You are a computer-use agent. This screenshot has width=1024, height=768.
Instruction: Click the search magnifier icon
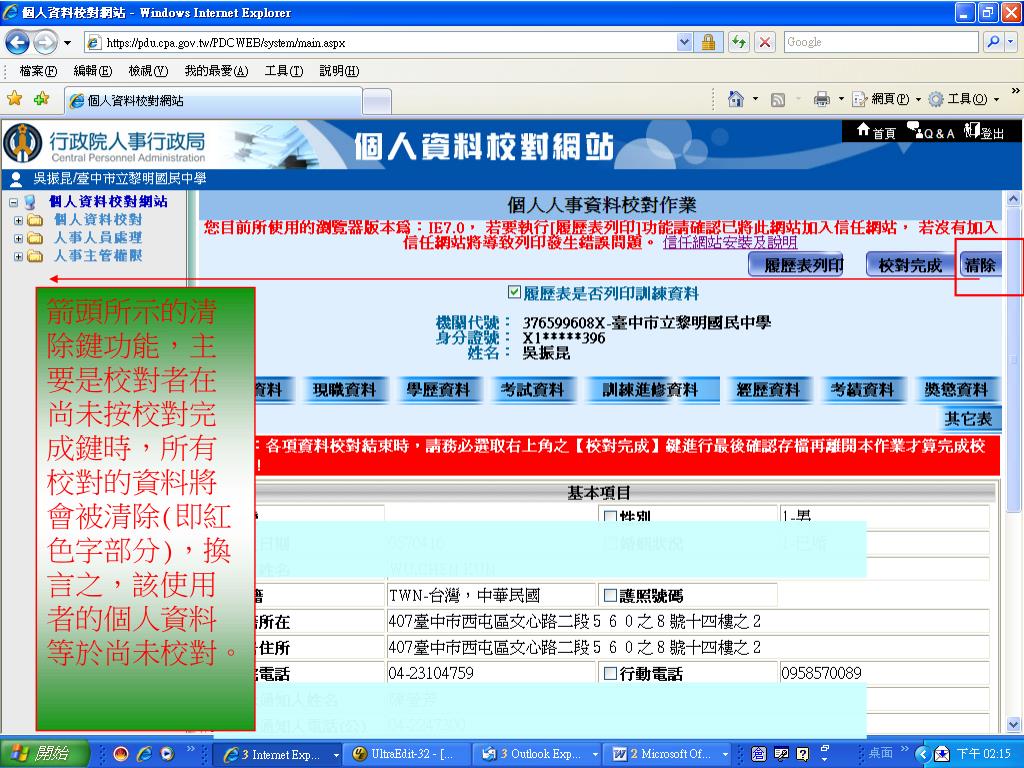coord(993,42)
